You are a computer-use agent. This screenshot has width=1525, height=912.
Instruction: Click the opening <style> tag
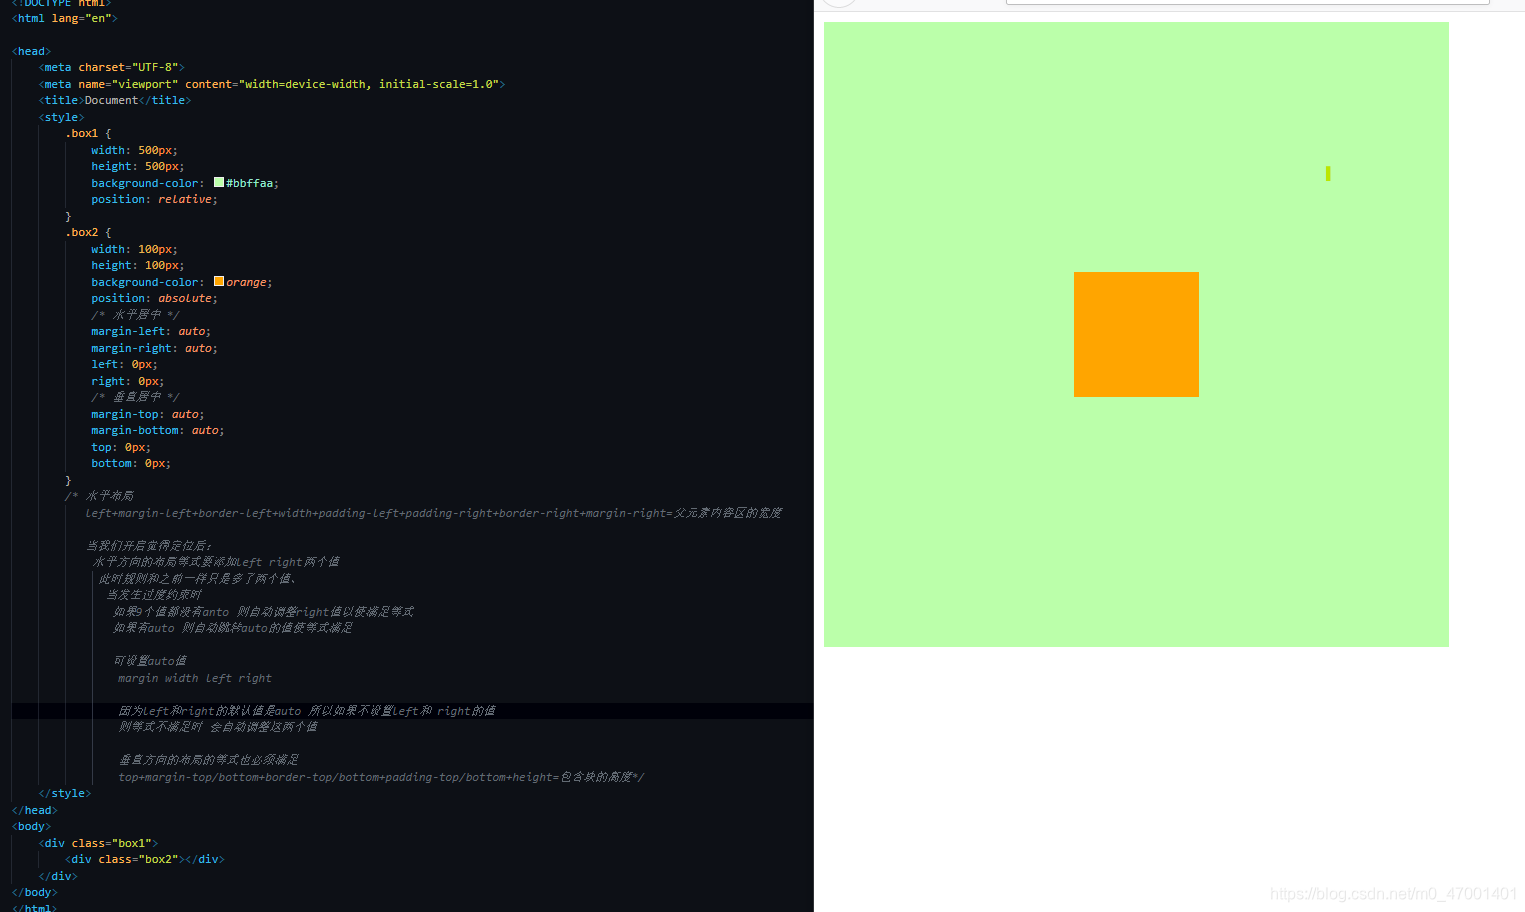[62, 117]
